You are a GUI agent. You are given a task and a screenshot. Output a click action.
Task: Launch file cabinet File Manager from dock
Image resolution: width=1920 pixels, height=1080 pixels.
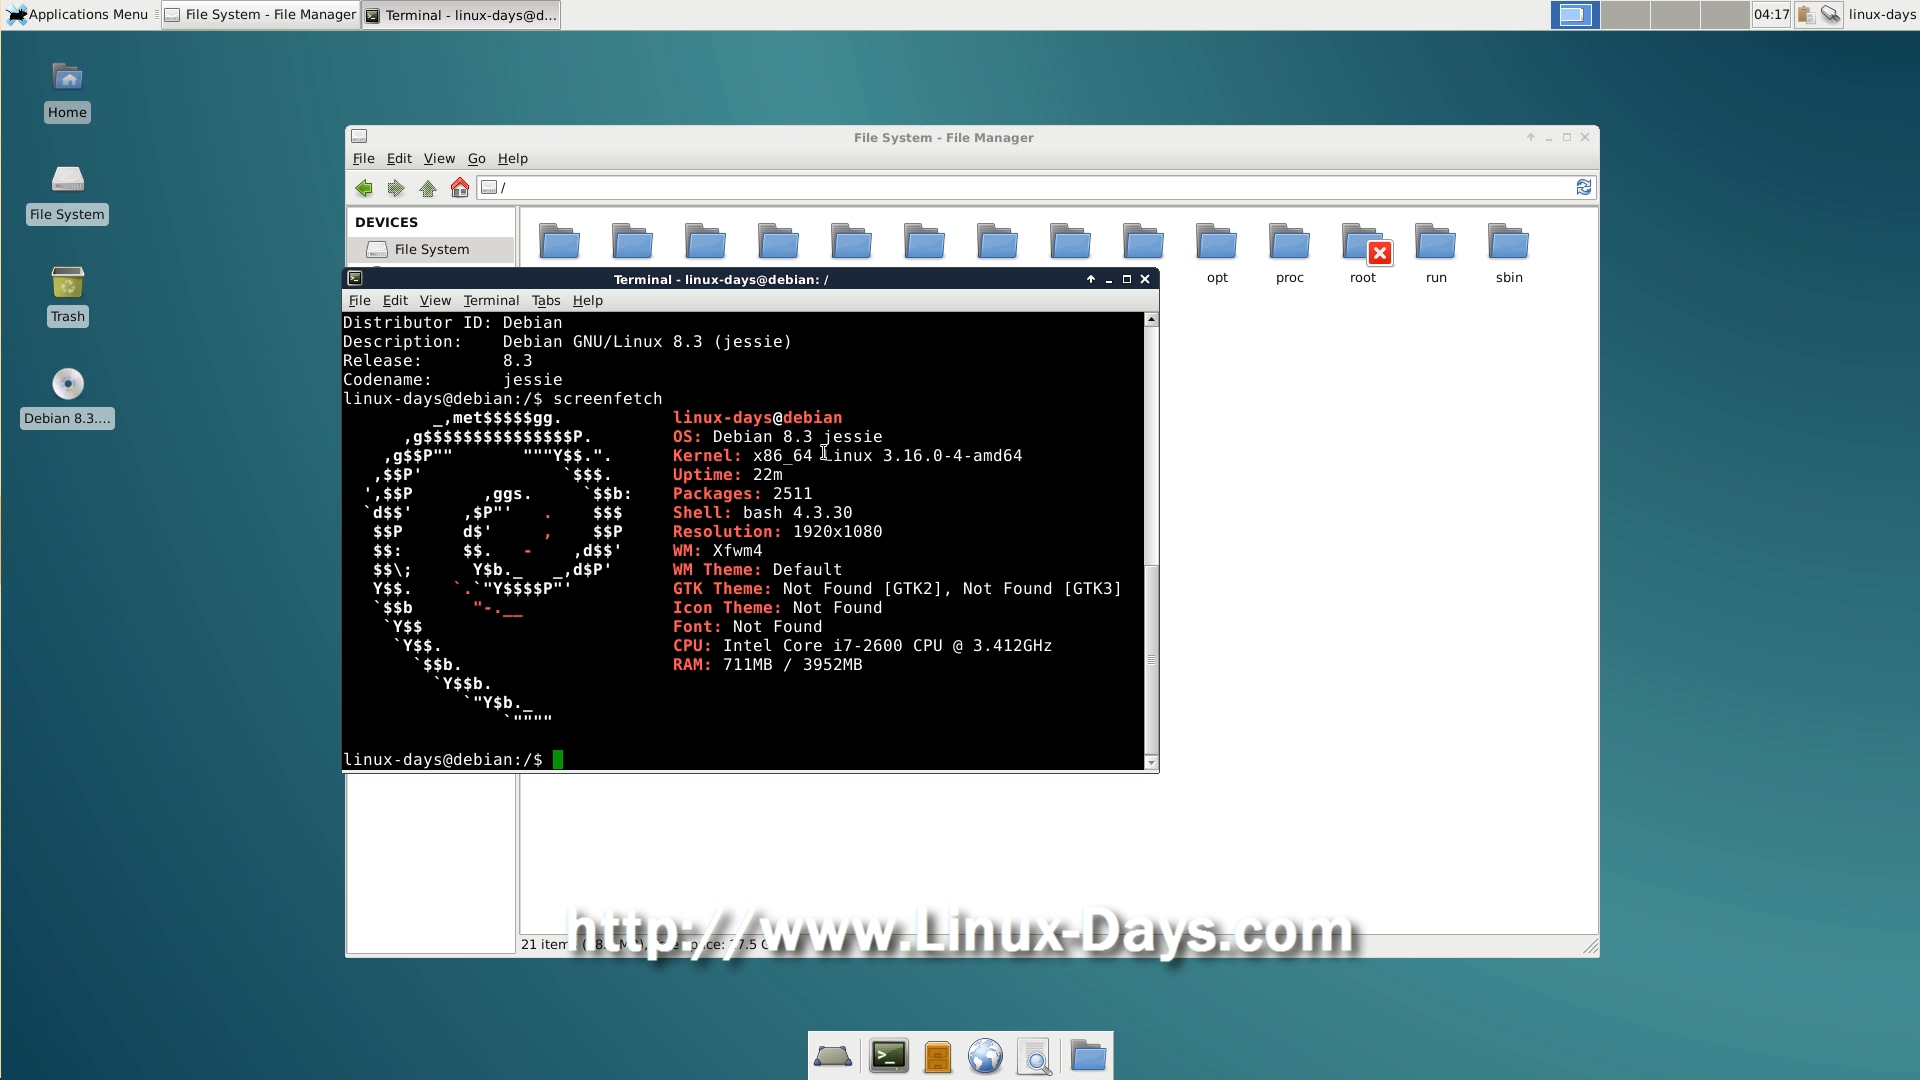pos(938,1056)
